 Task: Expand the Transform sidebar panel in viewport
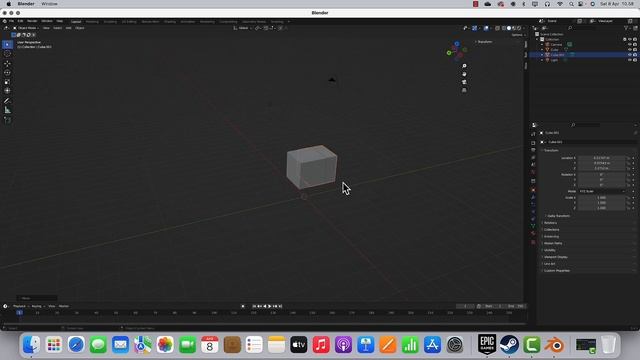click(484, 42)
